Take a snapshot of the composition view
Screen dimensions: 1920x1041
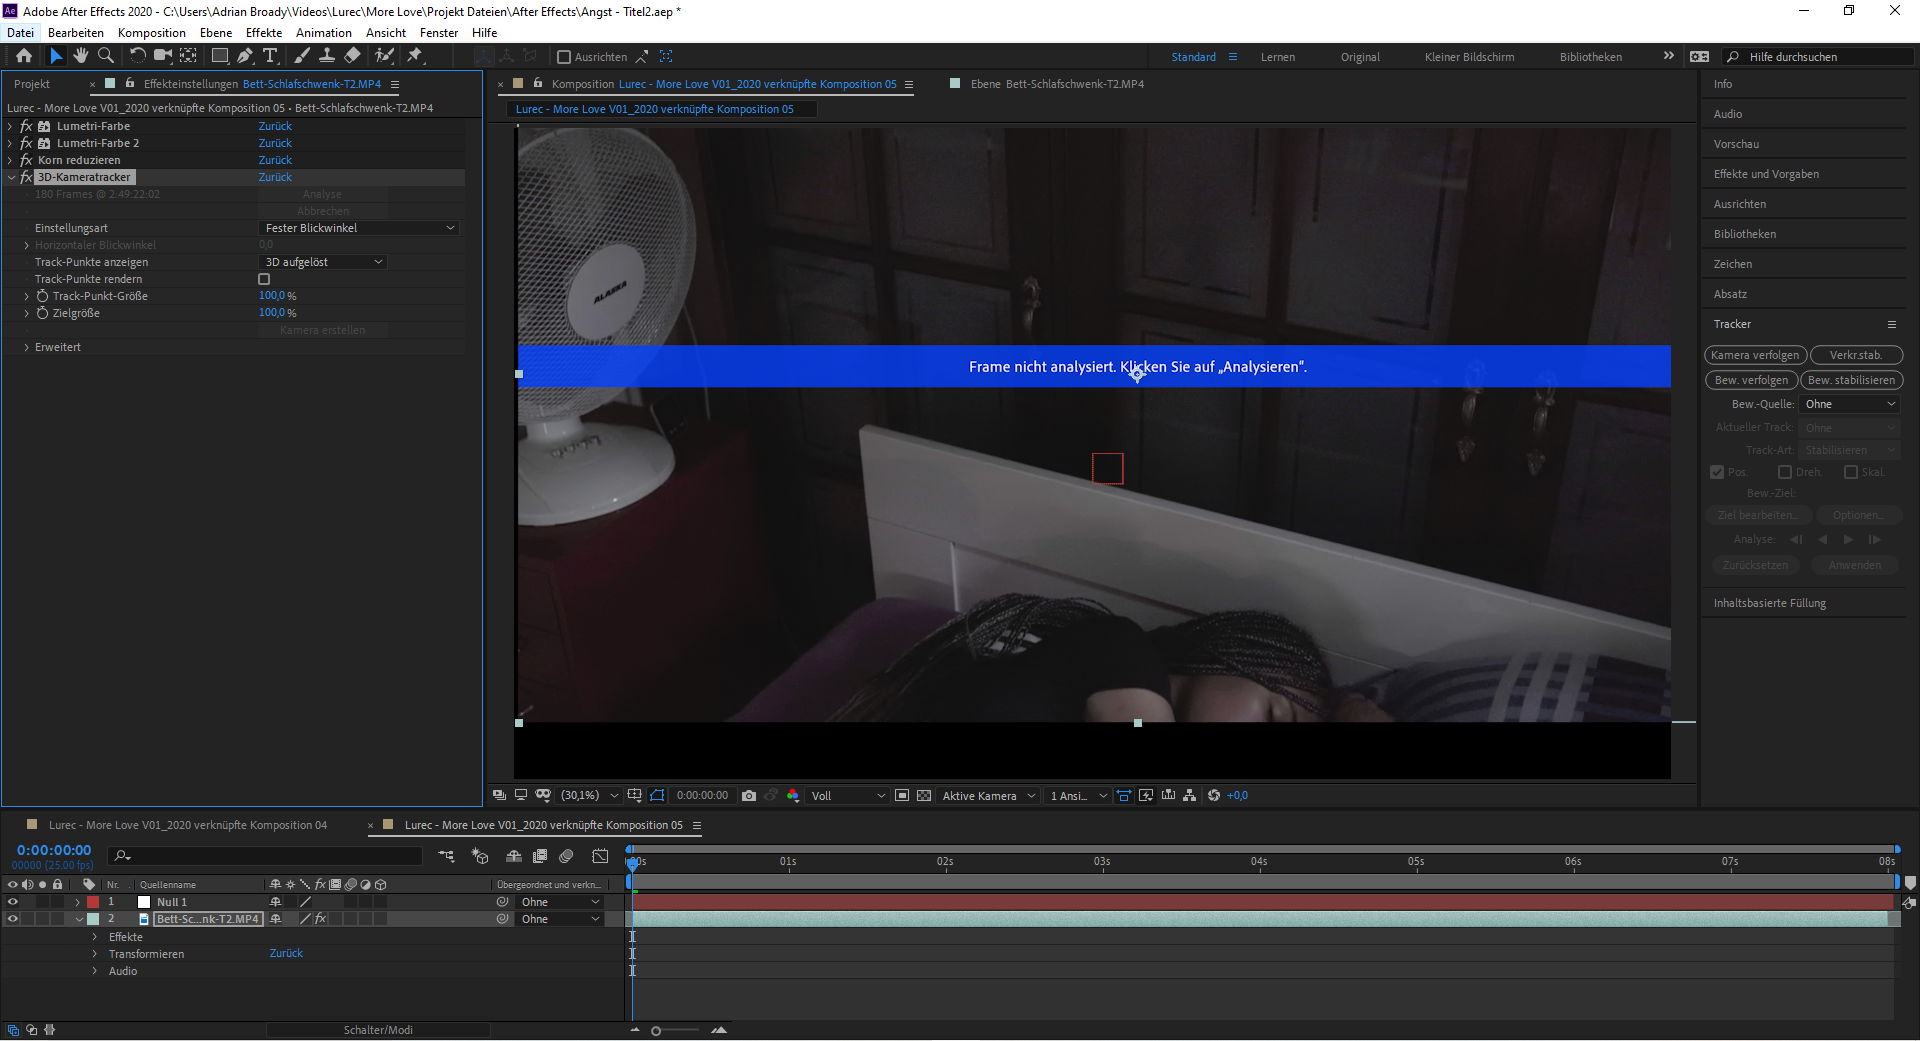pos(749,796)
